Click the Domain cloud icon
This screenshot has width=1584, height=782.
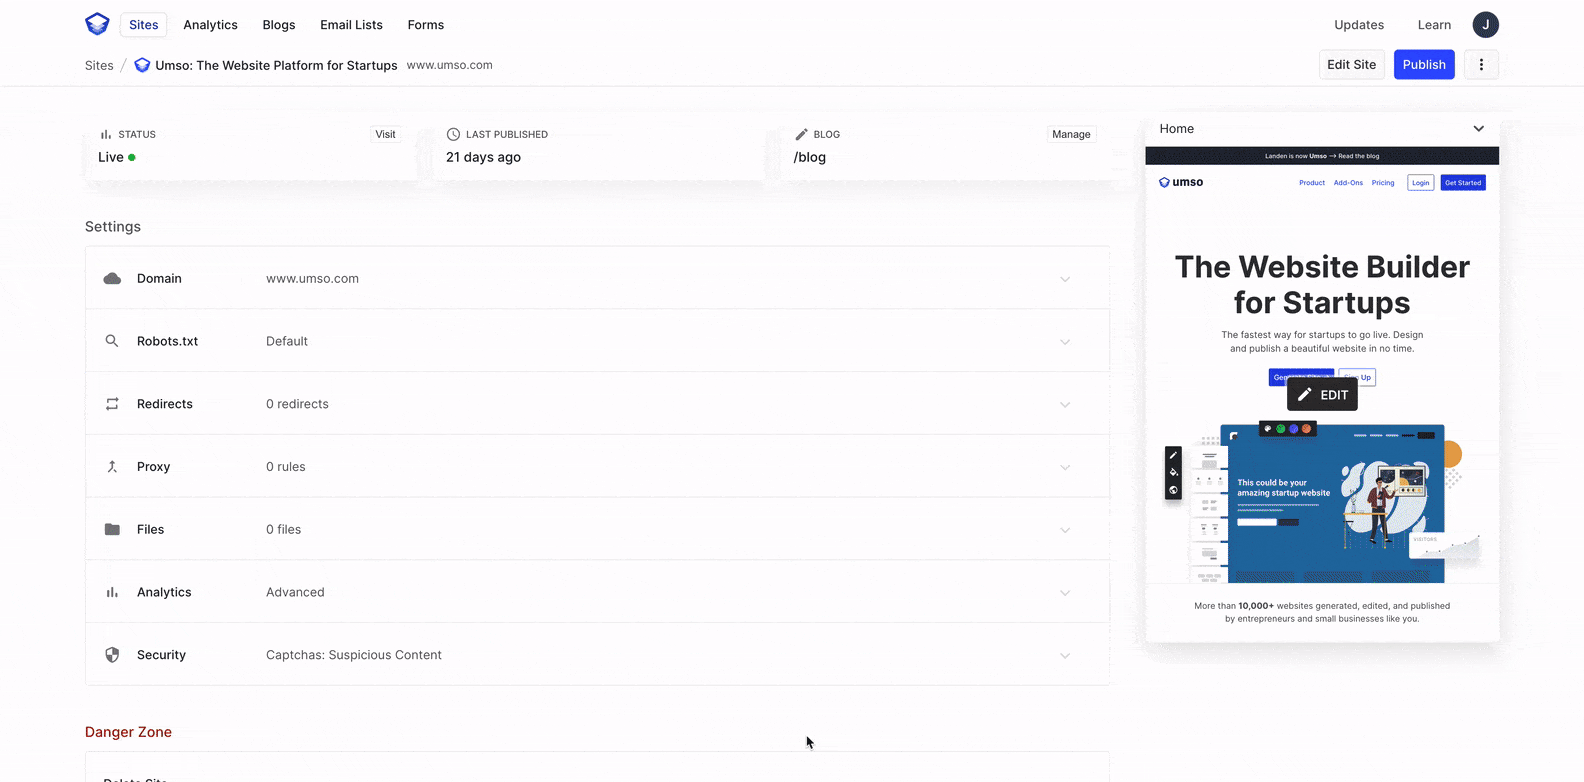click(x=112, y=279)
